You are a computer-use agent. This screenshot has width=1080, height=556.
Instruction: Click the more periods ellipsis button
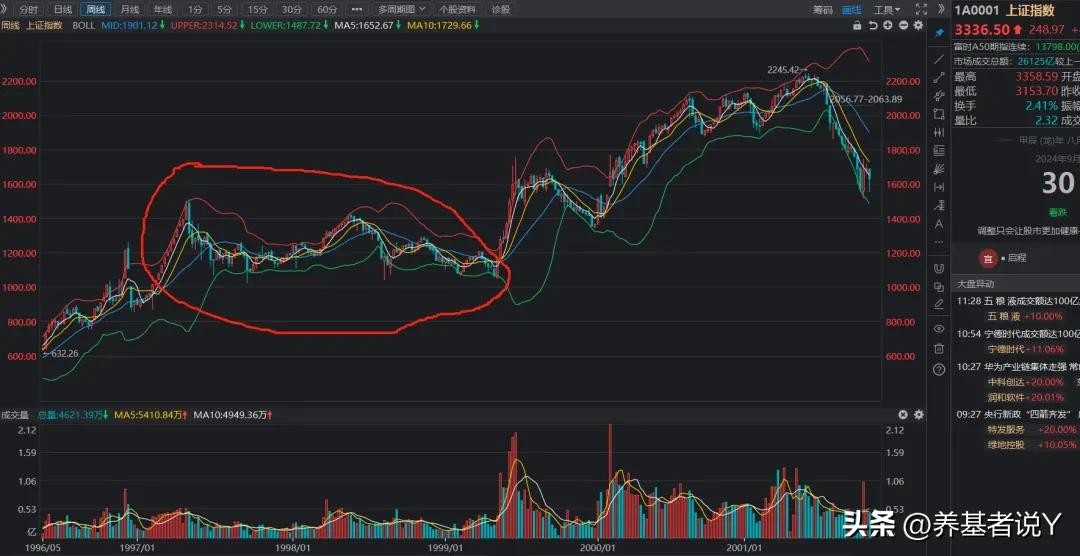tap(356, 9)
